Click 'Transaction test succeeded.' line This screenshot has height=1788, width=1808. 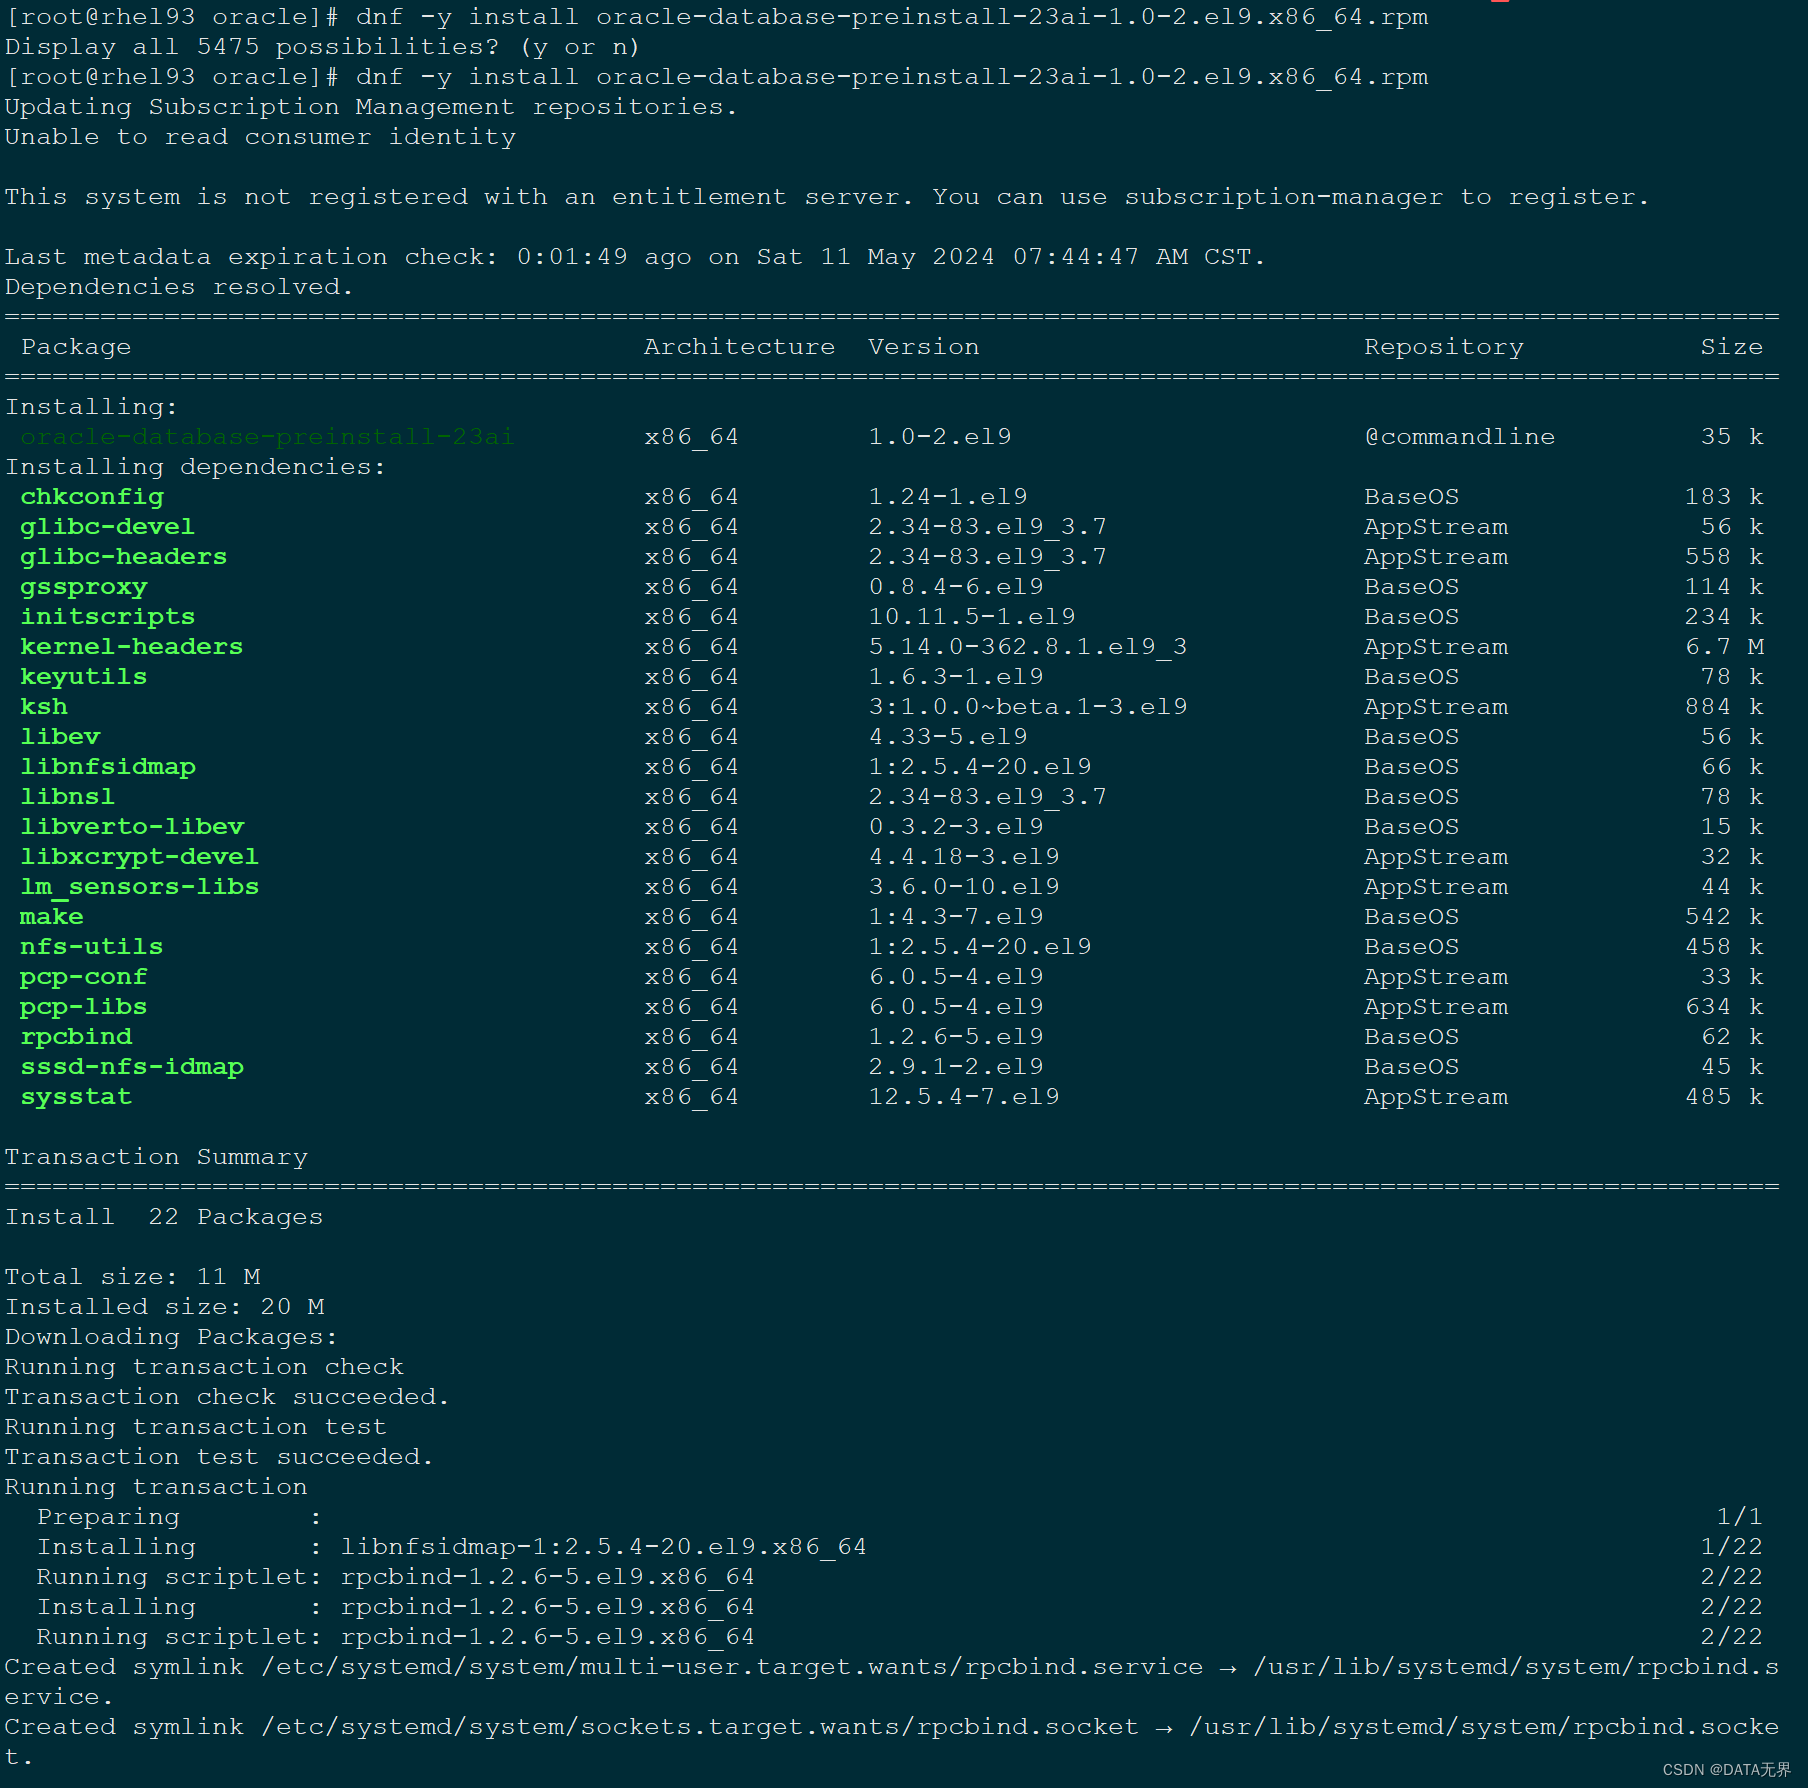(x=219, y=1457)
